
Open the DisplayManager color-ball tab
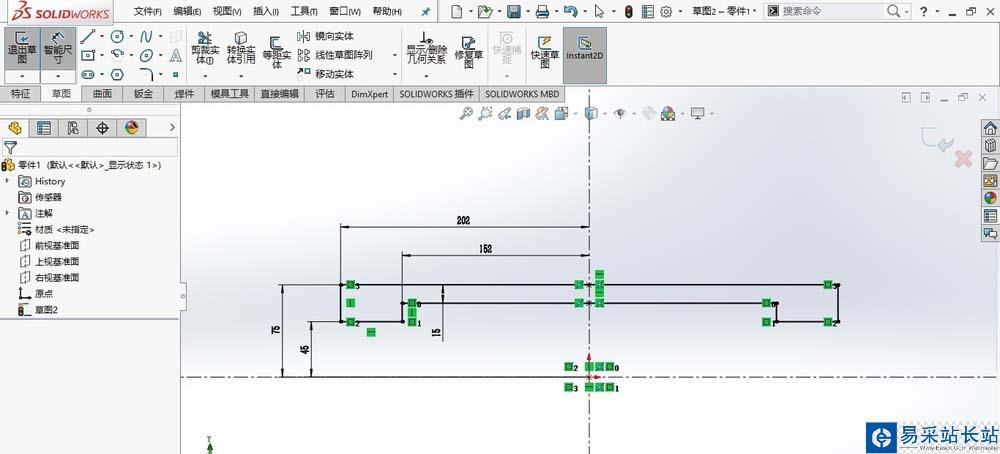click(x=131, y=128)
